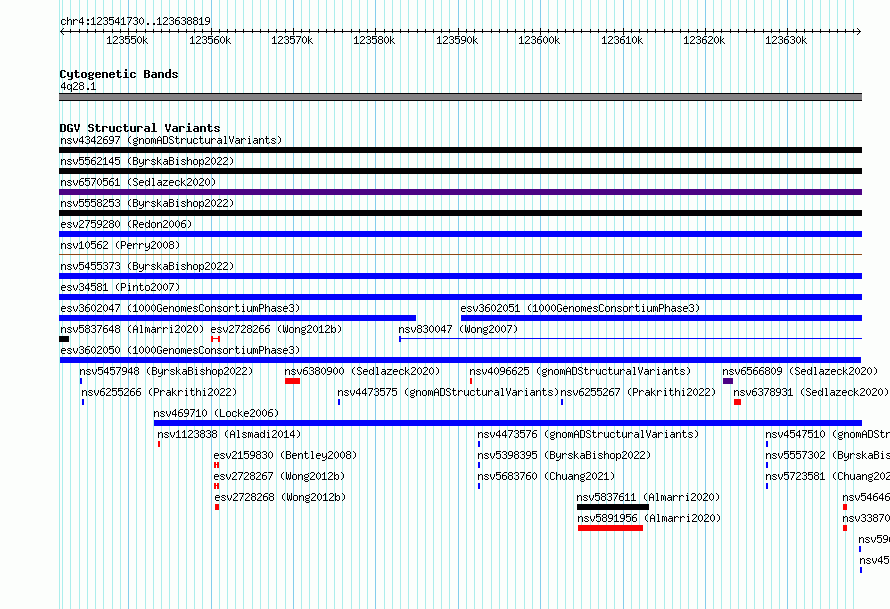890x609 pixels.
Task: Click the nsv5837611 Almarri2020 label
Action: click(648, 497)
